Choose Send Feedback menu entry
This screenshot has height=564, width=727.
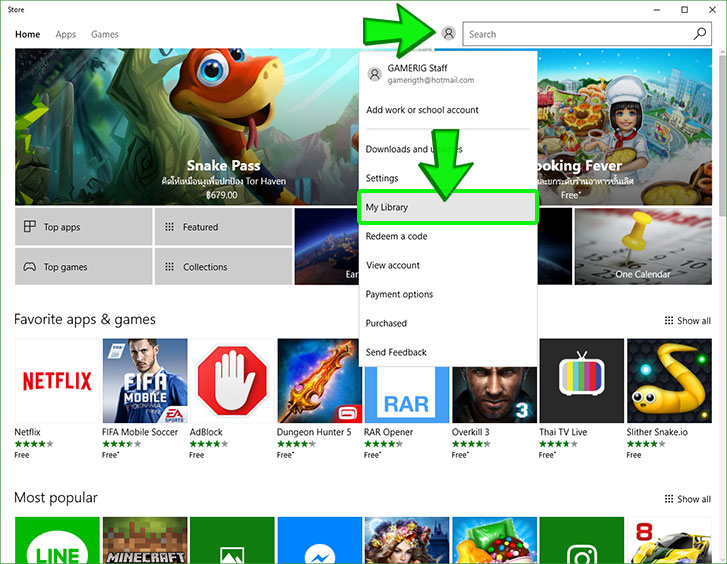[448, 352]
